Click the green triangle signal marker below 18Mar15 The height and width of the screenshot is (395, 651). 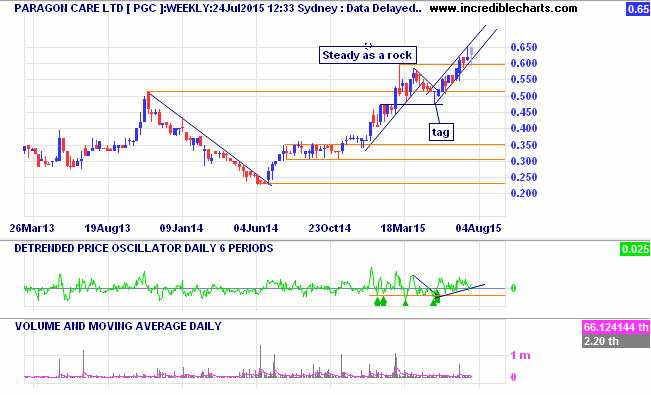pos(406,303)
